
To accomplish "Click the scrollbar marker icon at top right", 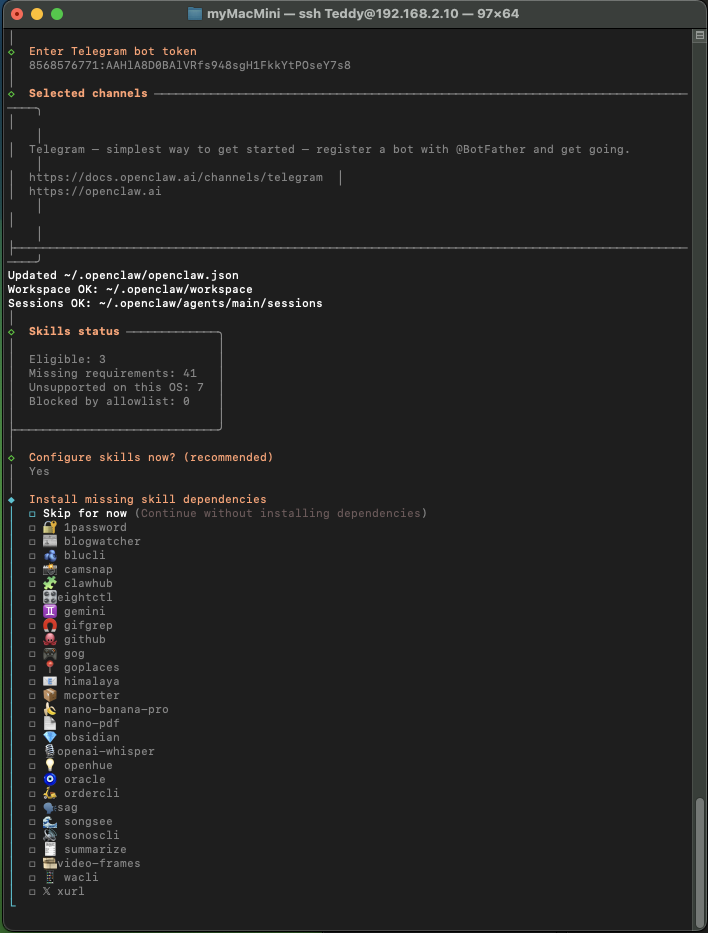I will 699,35.
